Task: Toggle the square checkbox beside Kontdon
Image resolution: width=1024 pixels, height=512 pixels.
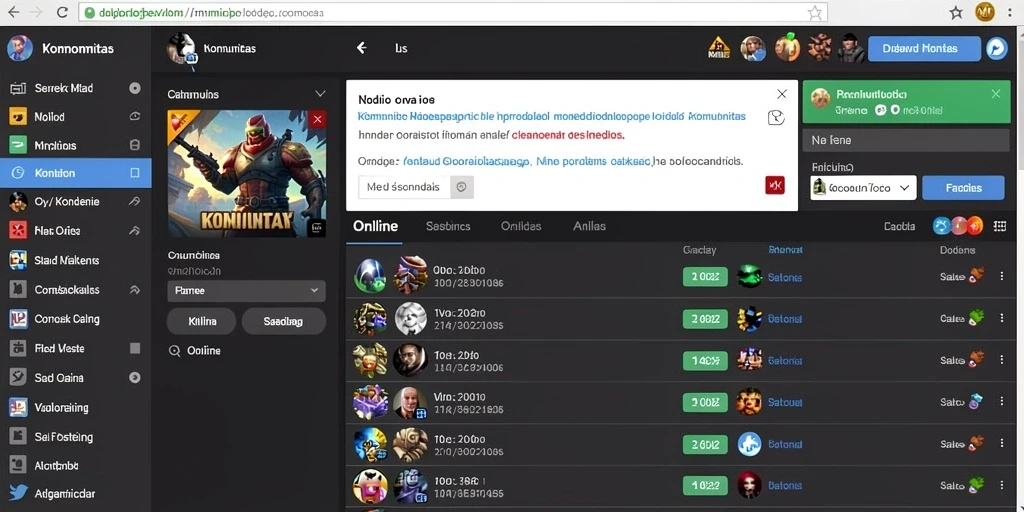Action: tap(135, 173)
